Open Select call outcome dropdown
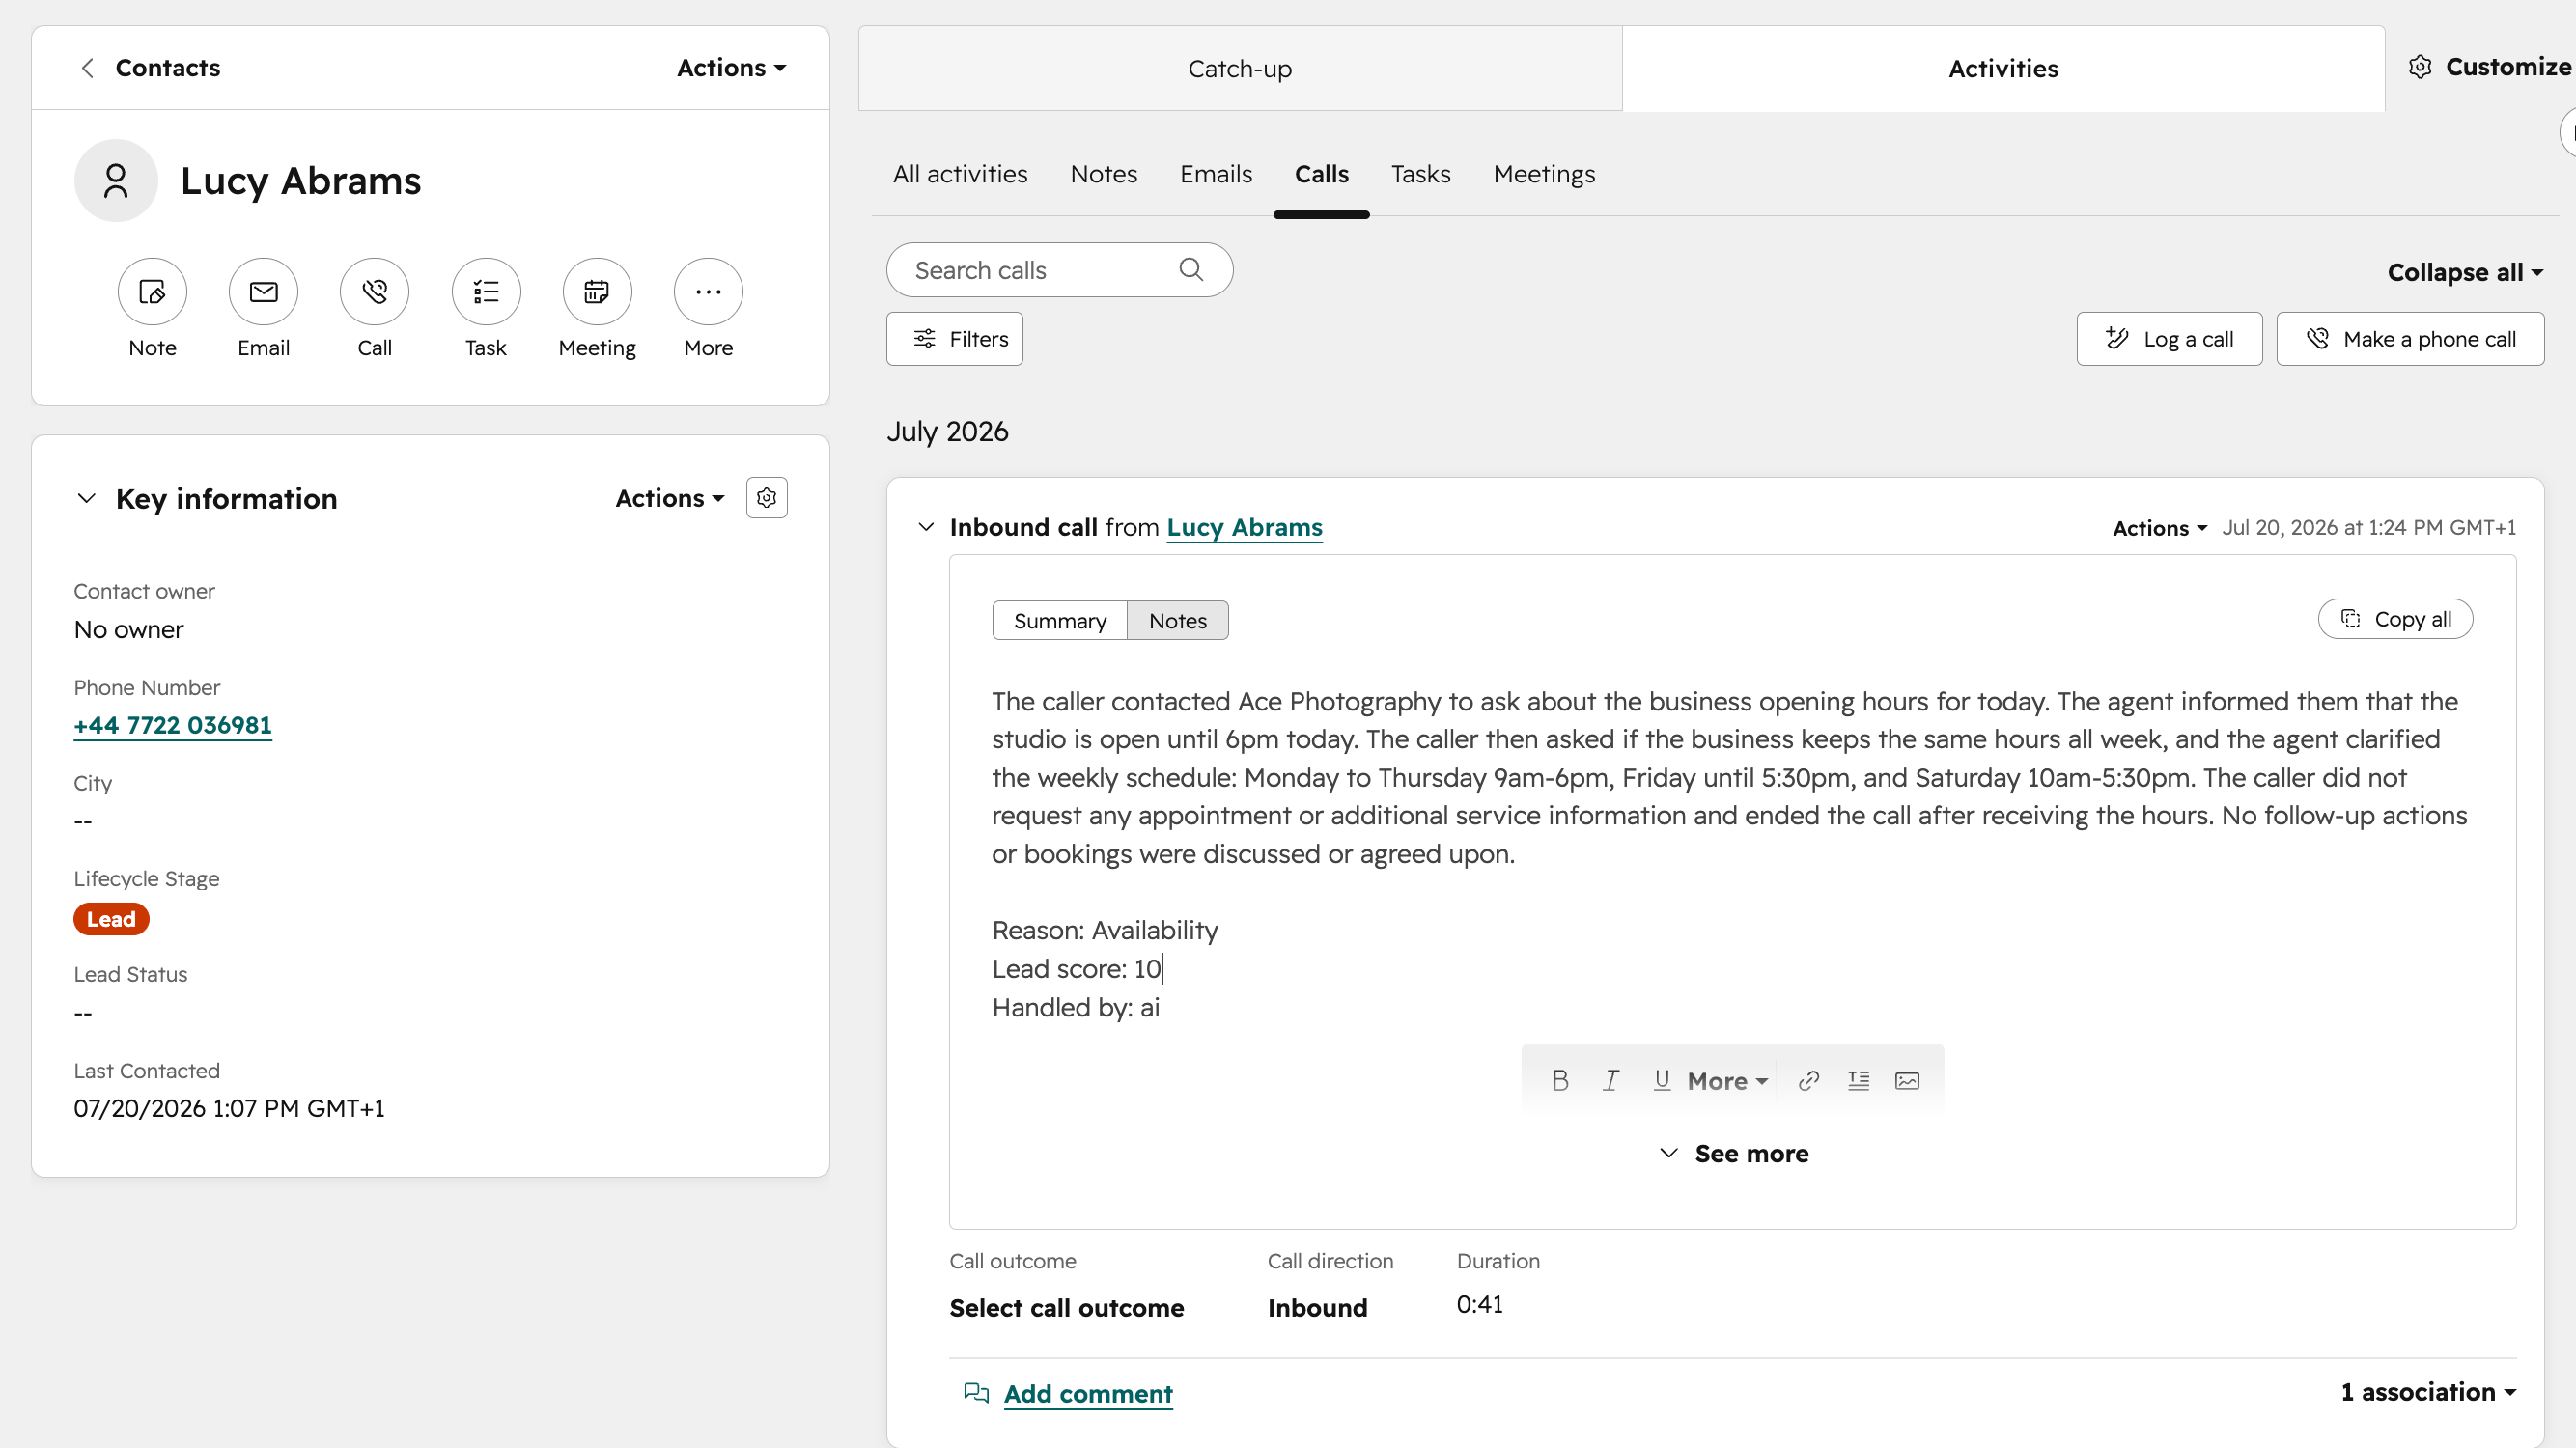Screen dimensions: 2576x1448 [x=1066, y=1308]
